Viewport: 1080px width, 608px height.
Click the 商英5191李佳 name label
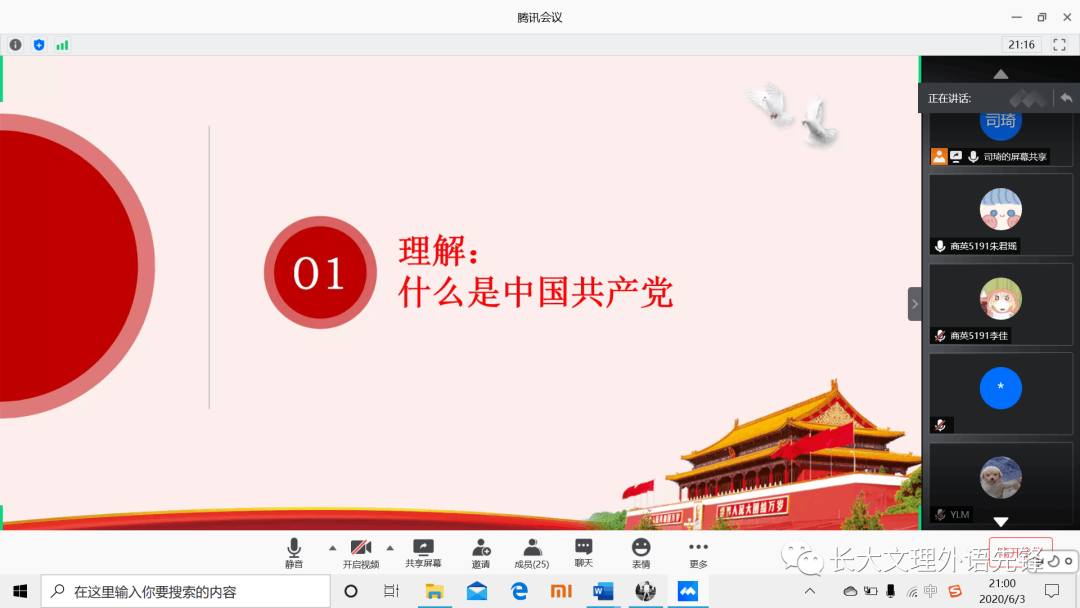click(x=979, y=335)
